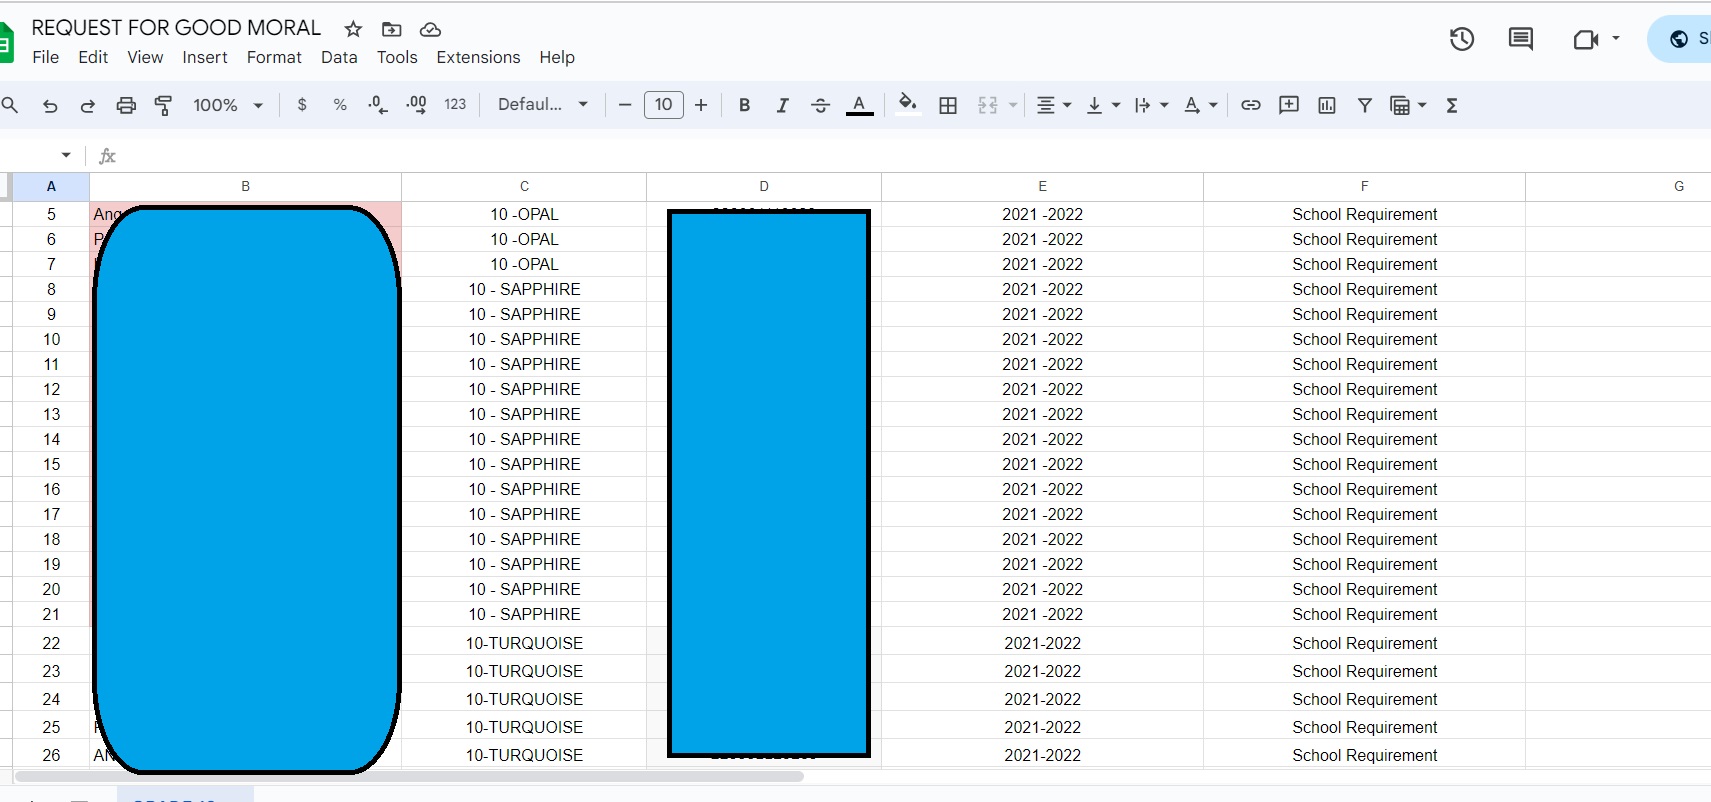Select School Requirement cell in row 10
The width and height of the screenshot is (1711, 802).
(x=1364, y=339)
